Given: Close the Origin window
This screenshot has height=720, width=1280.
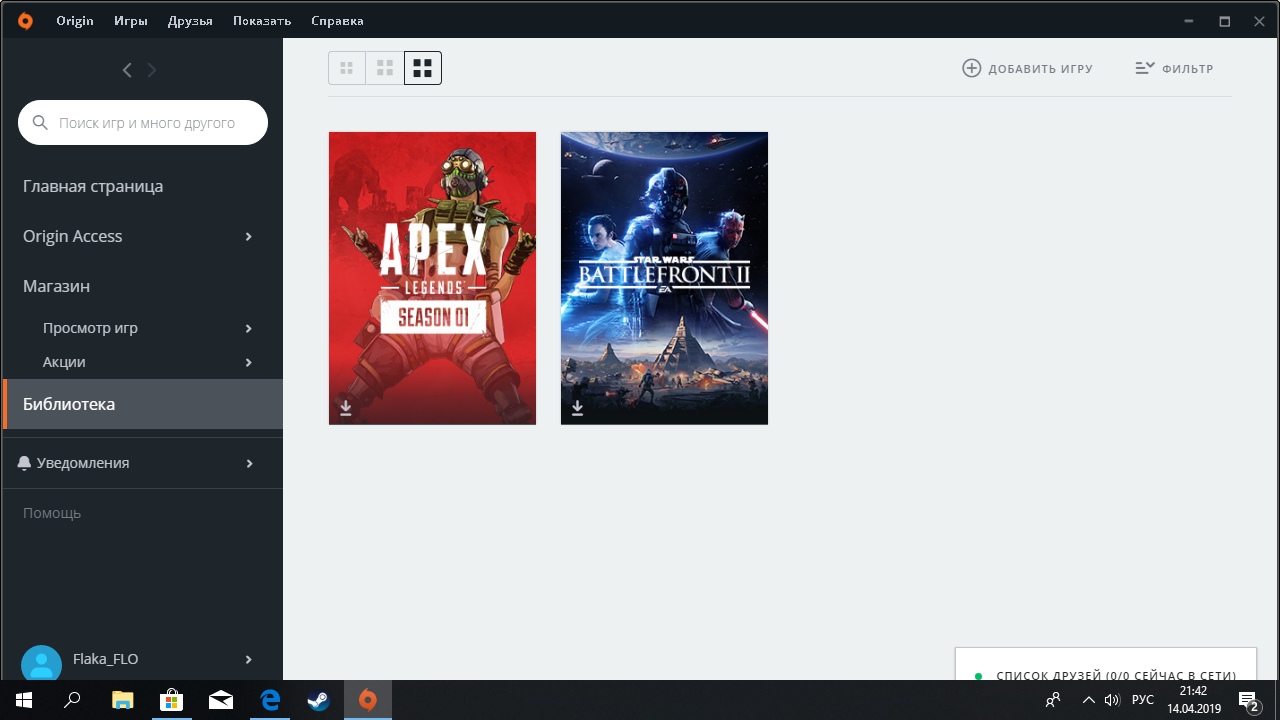Looking at the screenshot, I should click(x=1259, y=21).
